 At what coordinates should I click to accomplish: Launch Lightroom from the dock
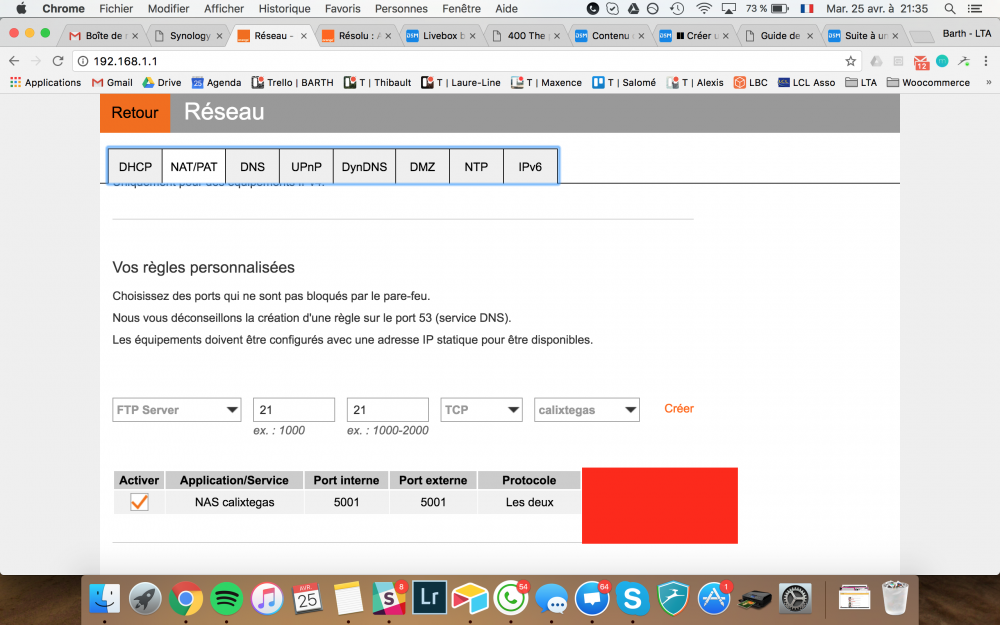pyautogui.click(x=429, y=598)
